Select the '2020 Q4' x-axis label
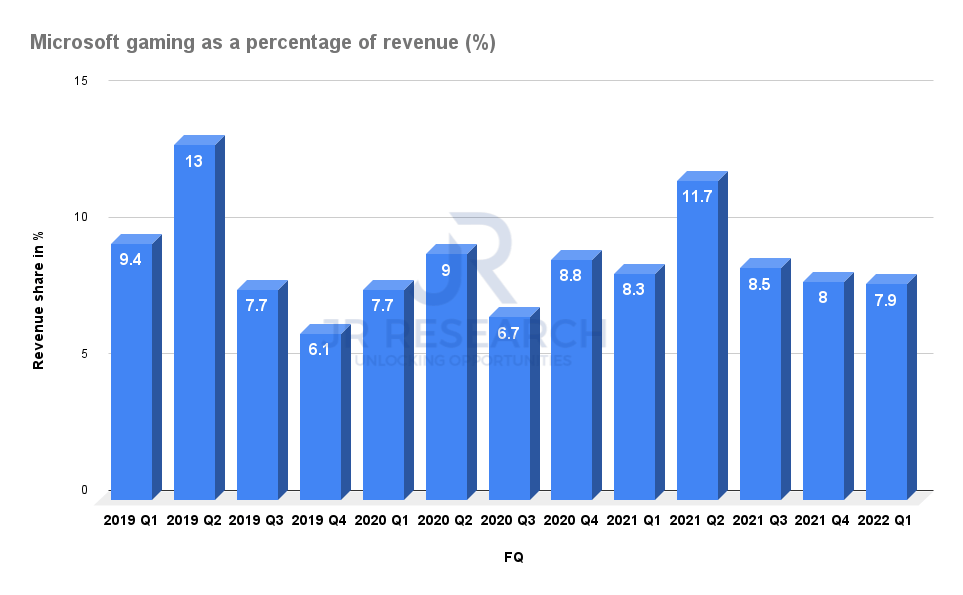963x595 pixels. click(571, 521)
